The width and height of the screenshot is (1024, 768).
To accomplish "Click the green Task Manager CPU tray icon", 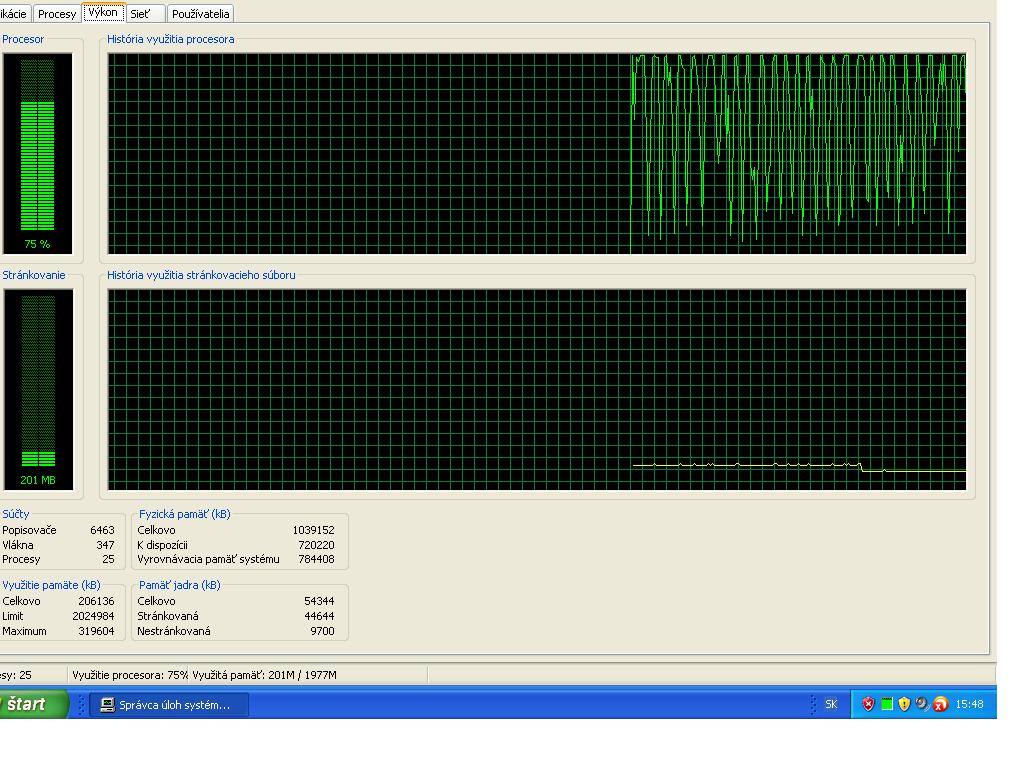I will 887,704.
